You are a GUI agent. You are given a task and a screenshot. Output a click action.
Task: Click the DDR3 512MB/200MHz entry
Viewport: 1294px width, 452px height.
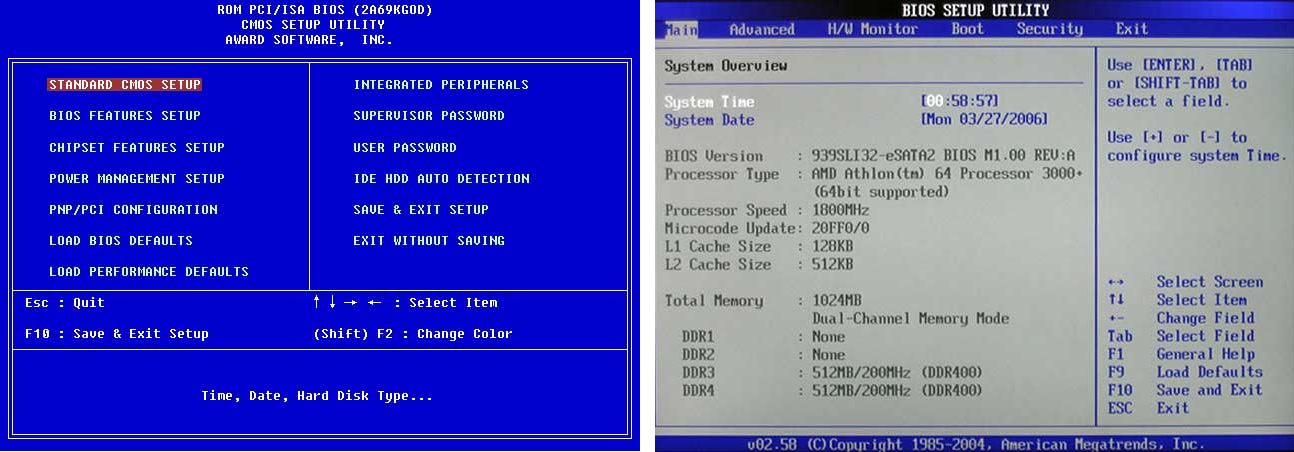897,373
